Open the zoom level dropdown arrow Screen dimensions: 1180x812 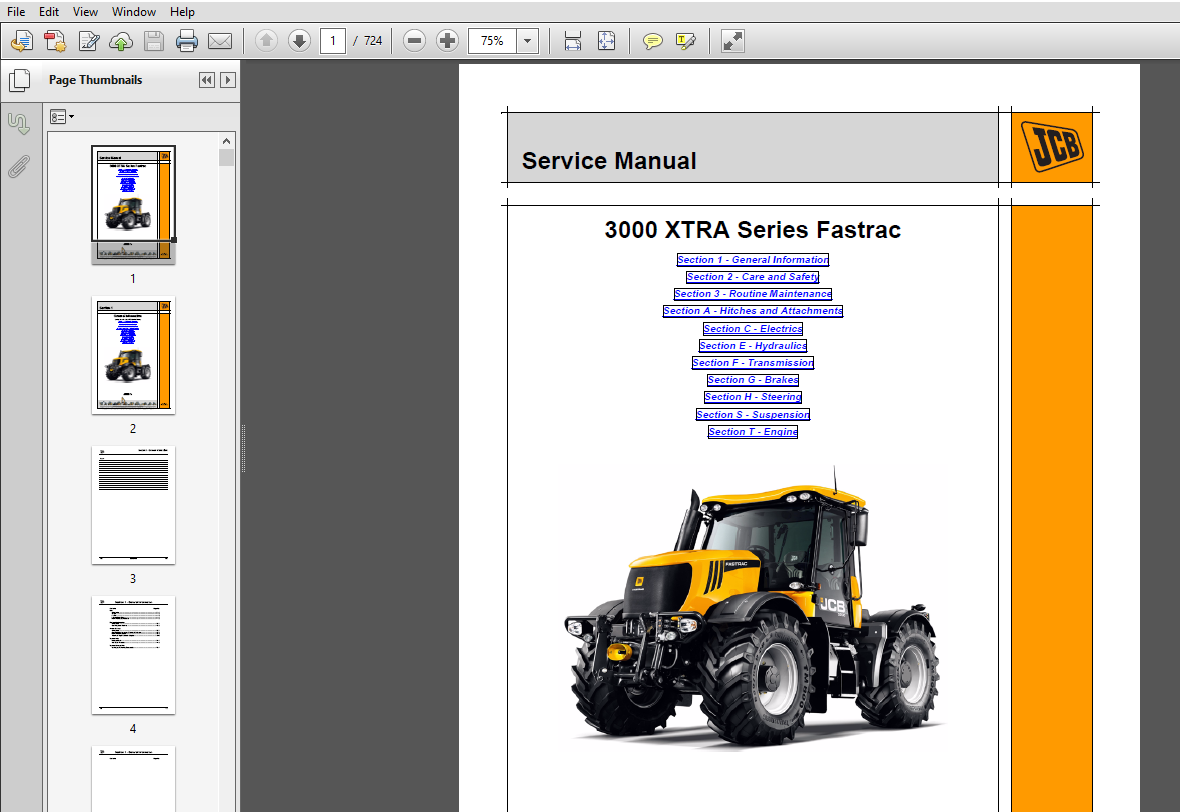click(x=528, y=41)
